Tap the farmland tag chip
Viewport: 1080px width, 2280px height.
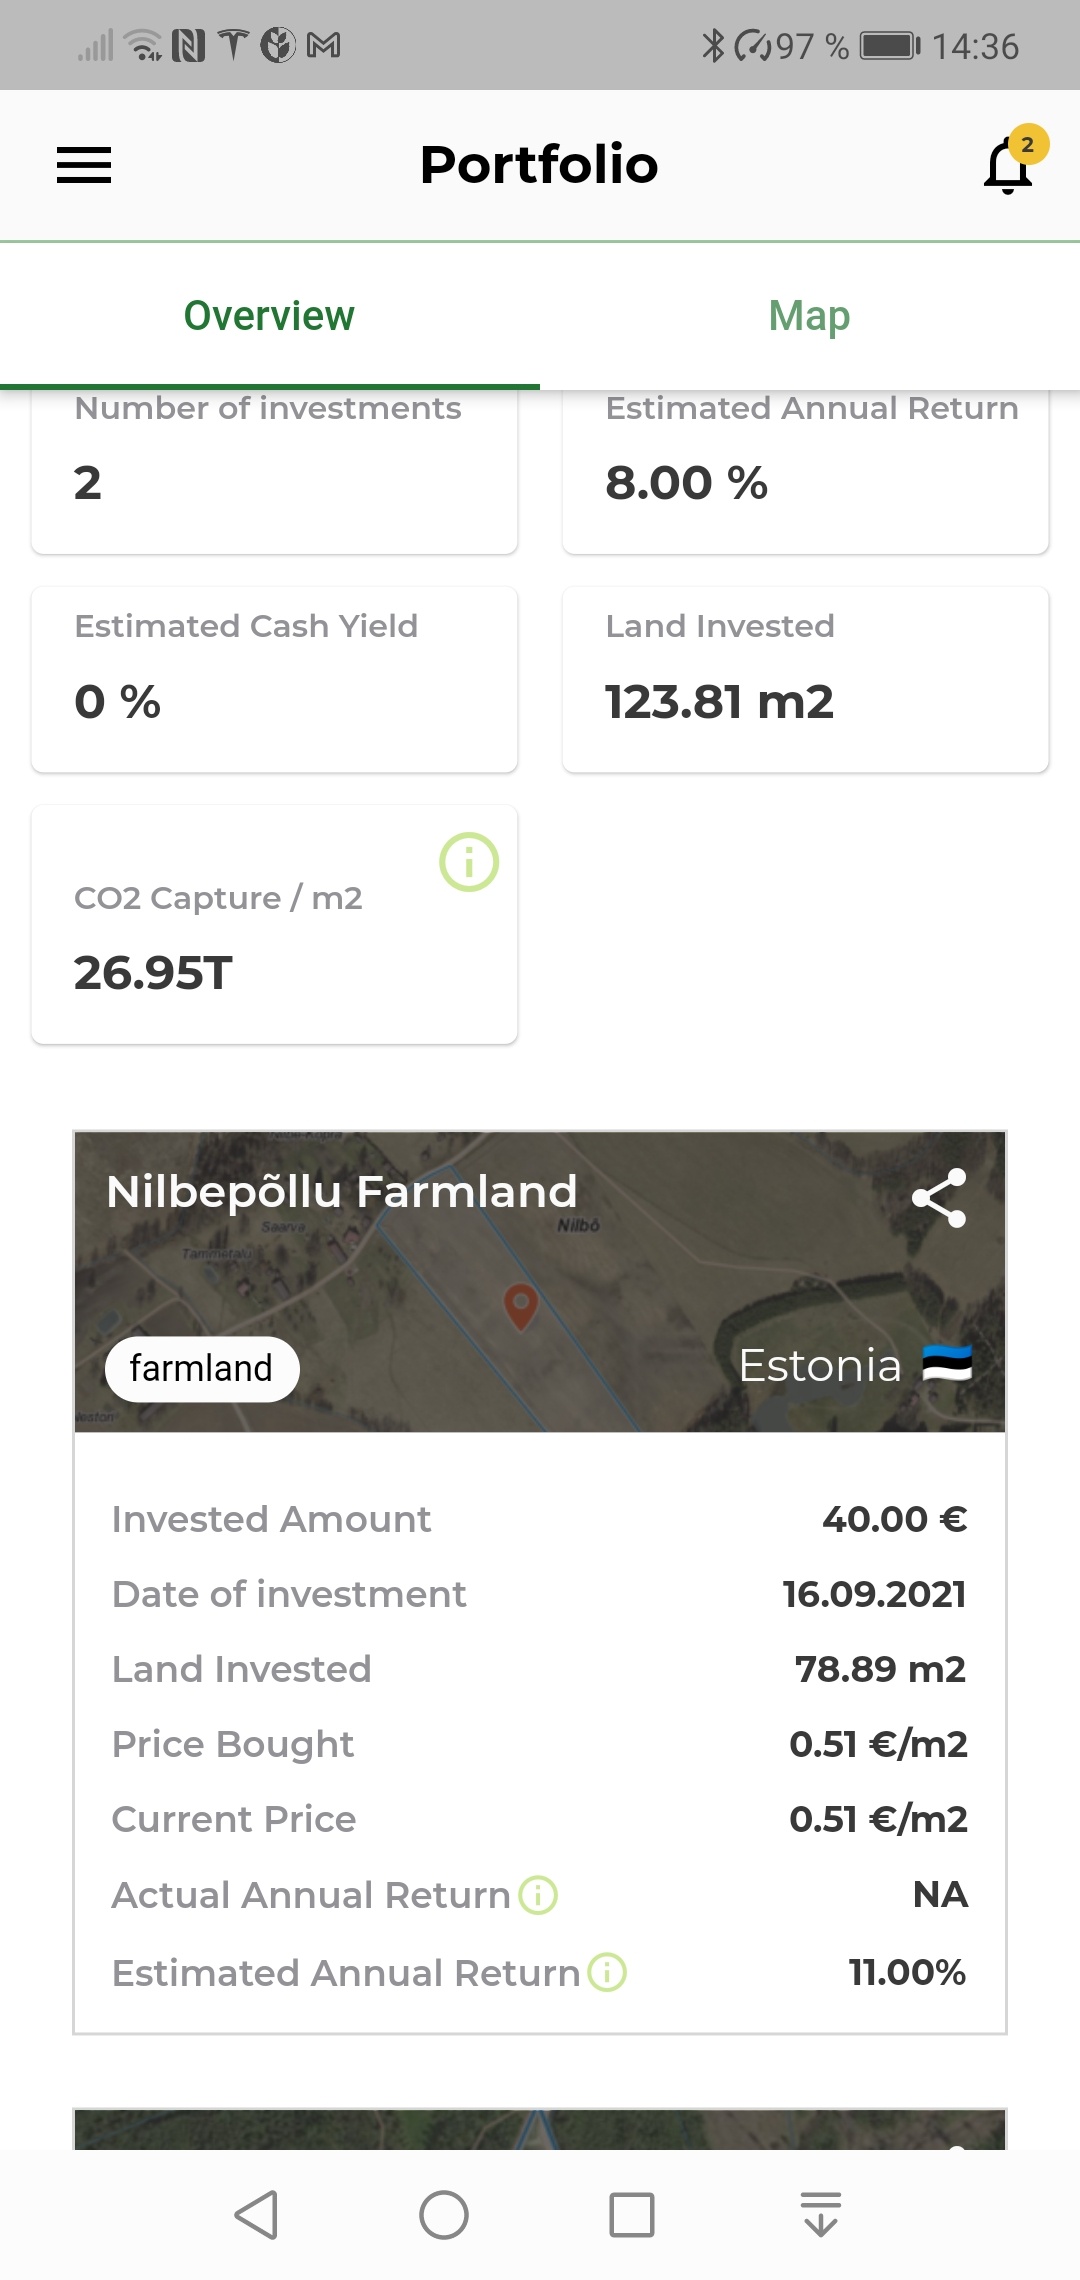(x=202, y=1369)
